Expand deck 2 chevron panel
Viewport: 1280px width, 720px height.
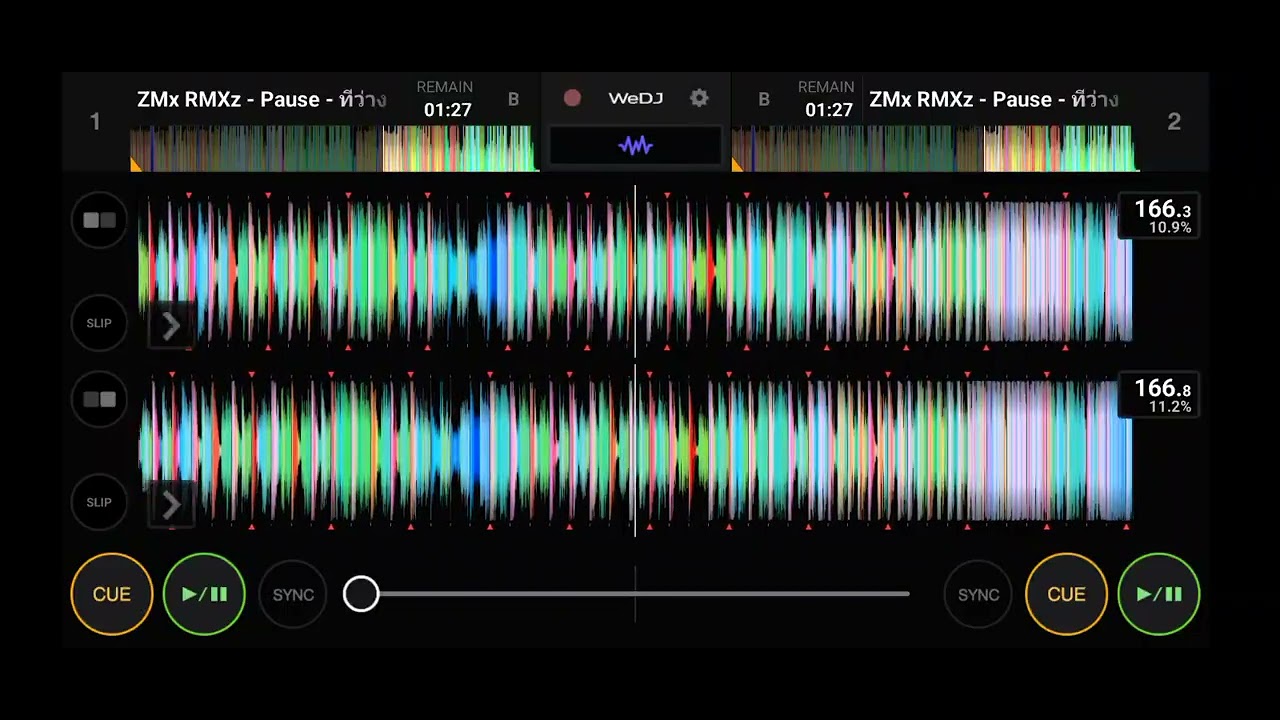(x=171, y=505)
